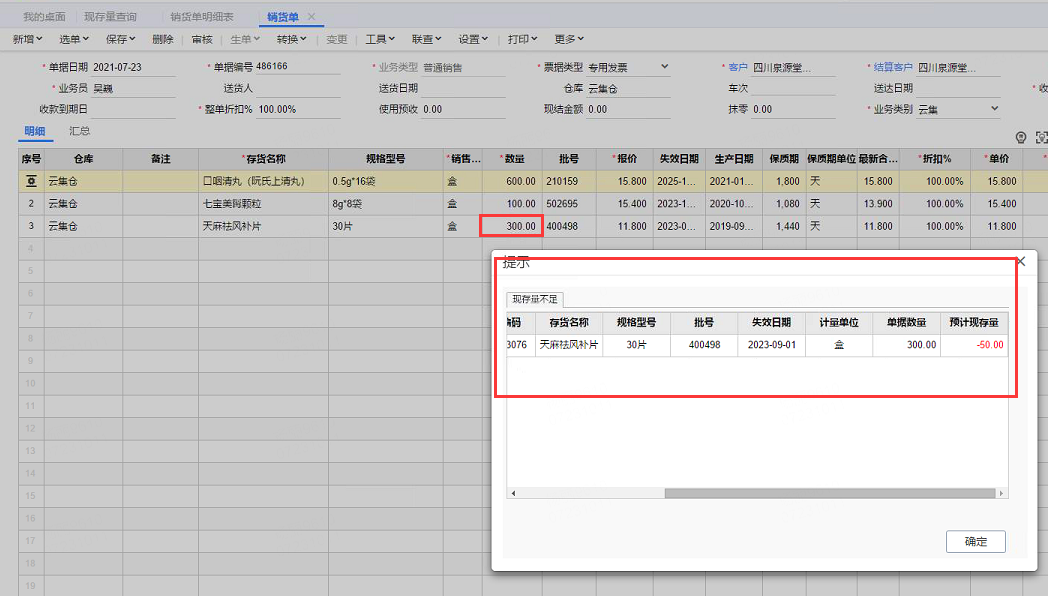This screenshot has height=596, width=1048.
Task: Click row number 2 in grid
Action: (x=31, y=204)
